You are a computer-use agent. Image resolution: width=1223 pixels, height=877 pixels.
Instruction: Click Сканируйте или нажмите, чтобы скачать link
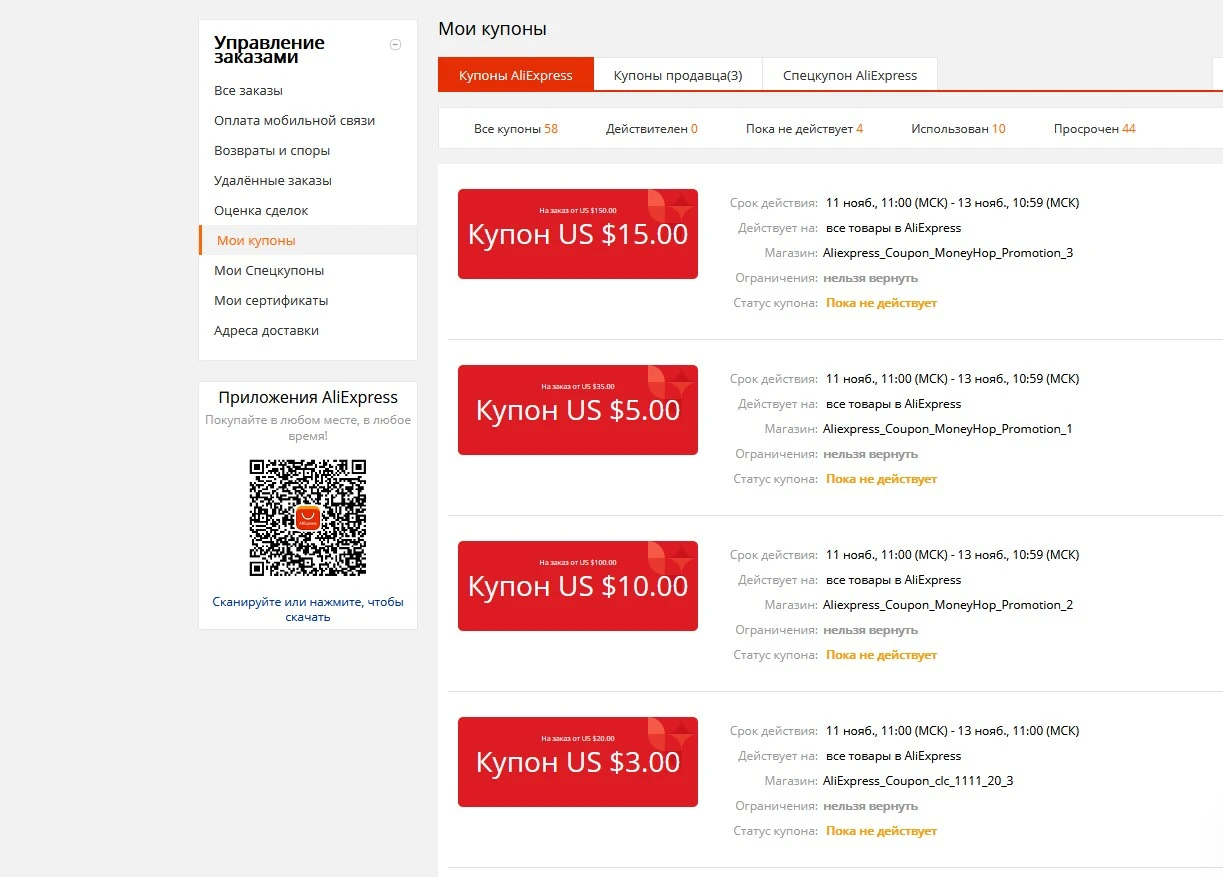(308, 609)
